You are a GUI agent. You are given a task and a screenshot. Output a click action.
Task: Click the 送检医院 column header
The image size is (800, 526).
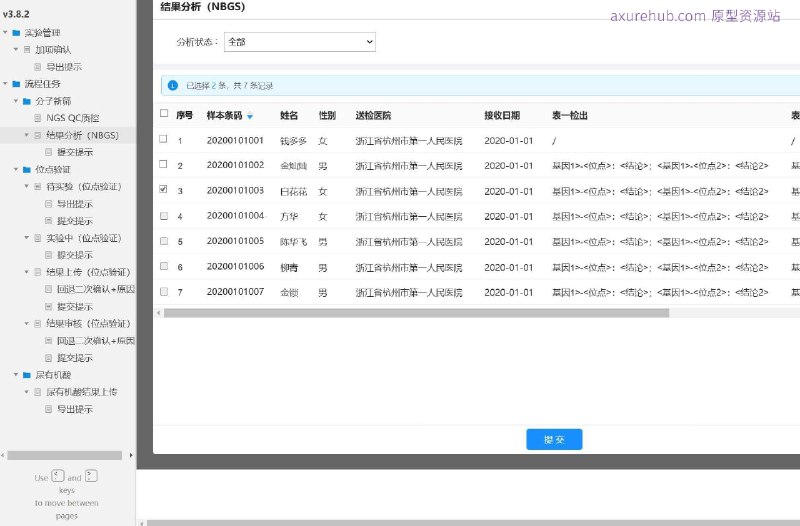click(373, 115)
